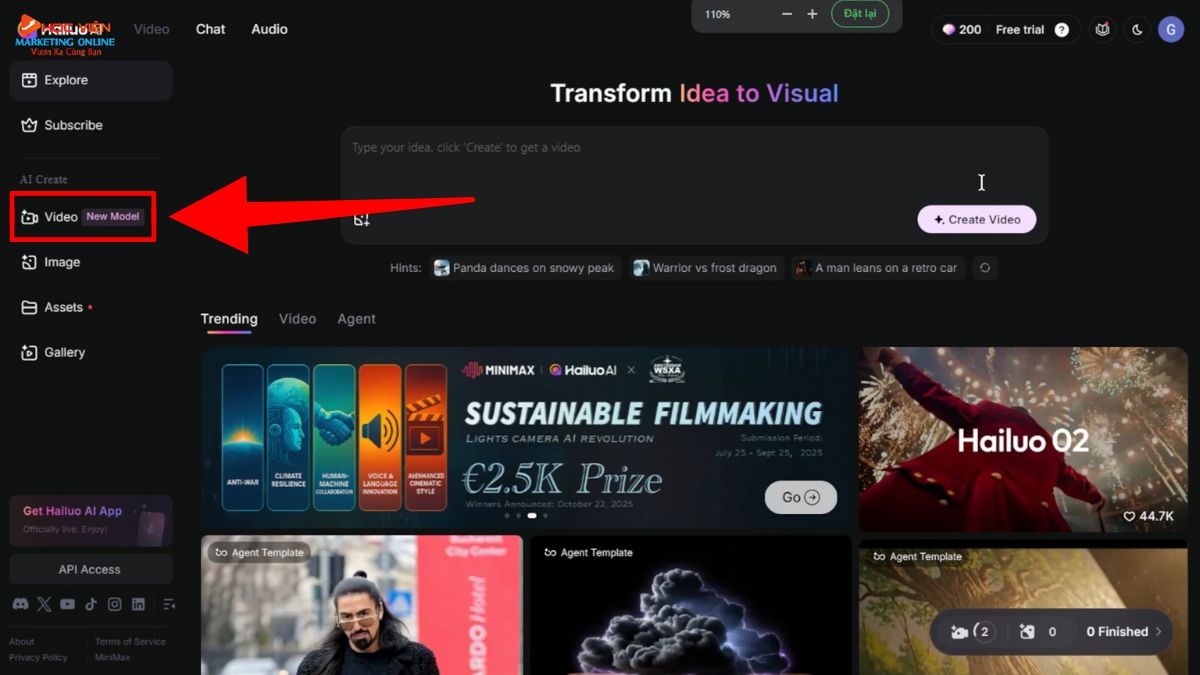Open the About link
This screenshot has height=675, width=1200.
(x=22, y=642)
